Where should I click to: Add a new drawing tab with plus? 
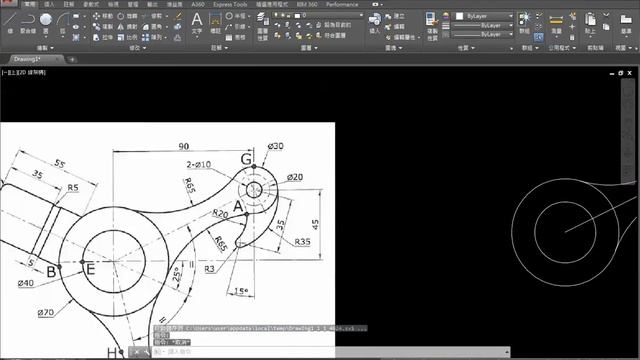[72, 60]
